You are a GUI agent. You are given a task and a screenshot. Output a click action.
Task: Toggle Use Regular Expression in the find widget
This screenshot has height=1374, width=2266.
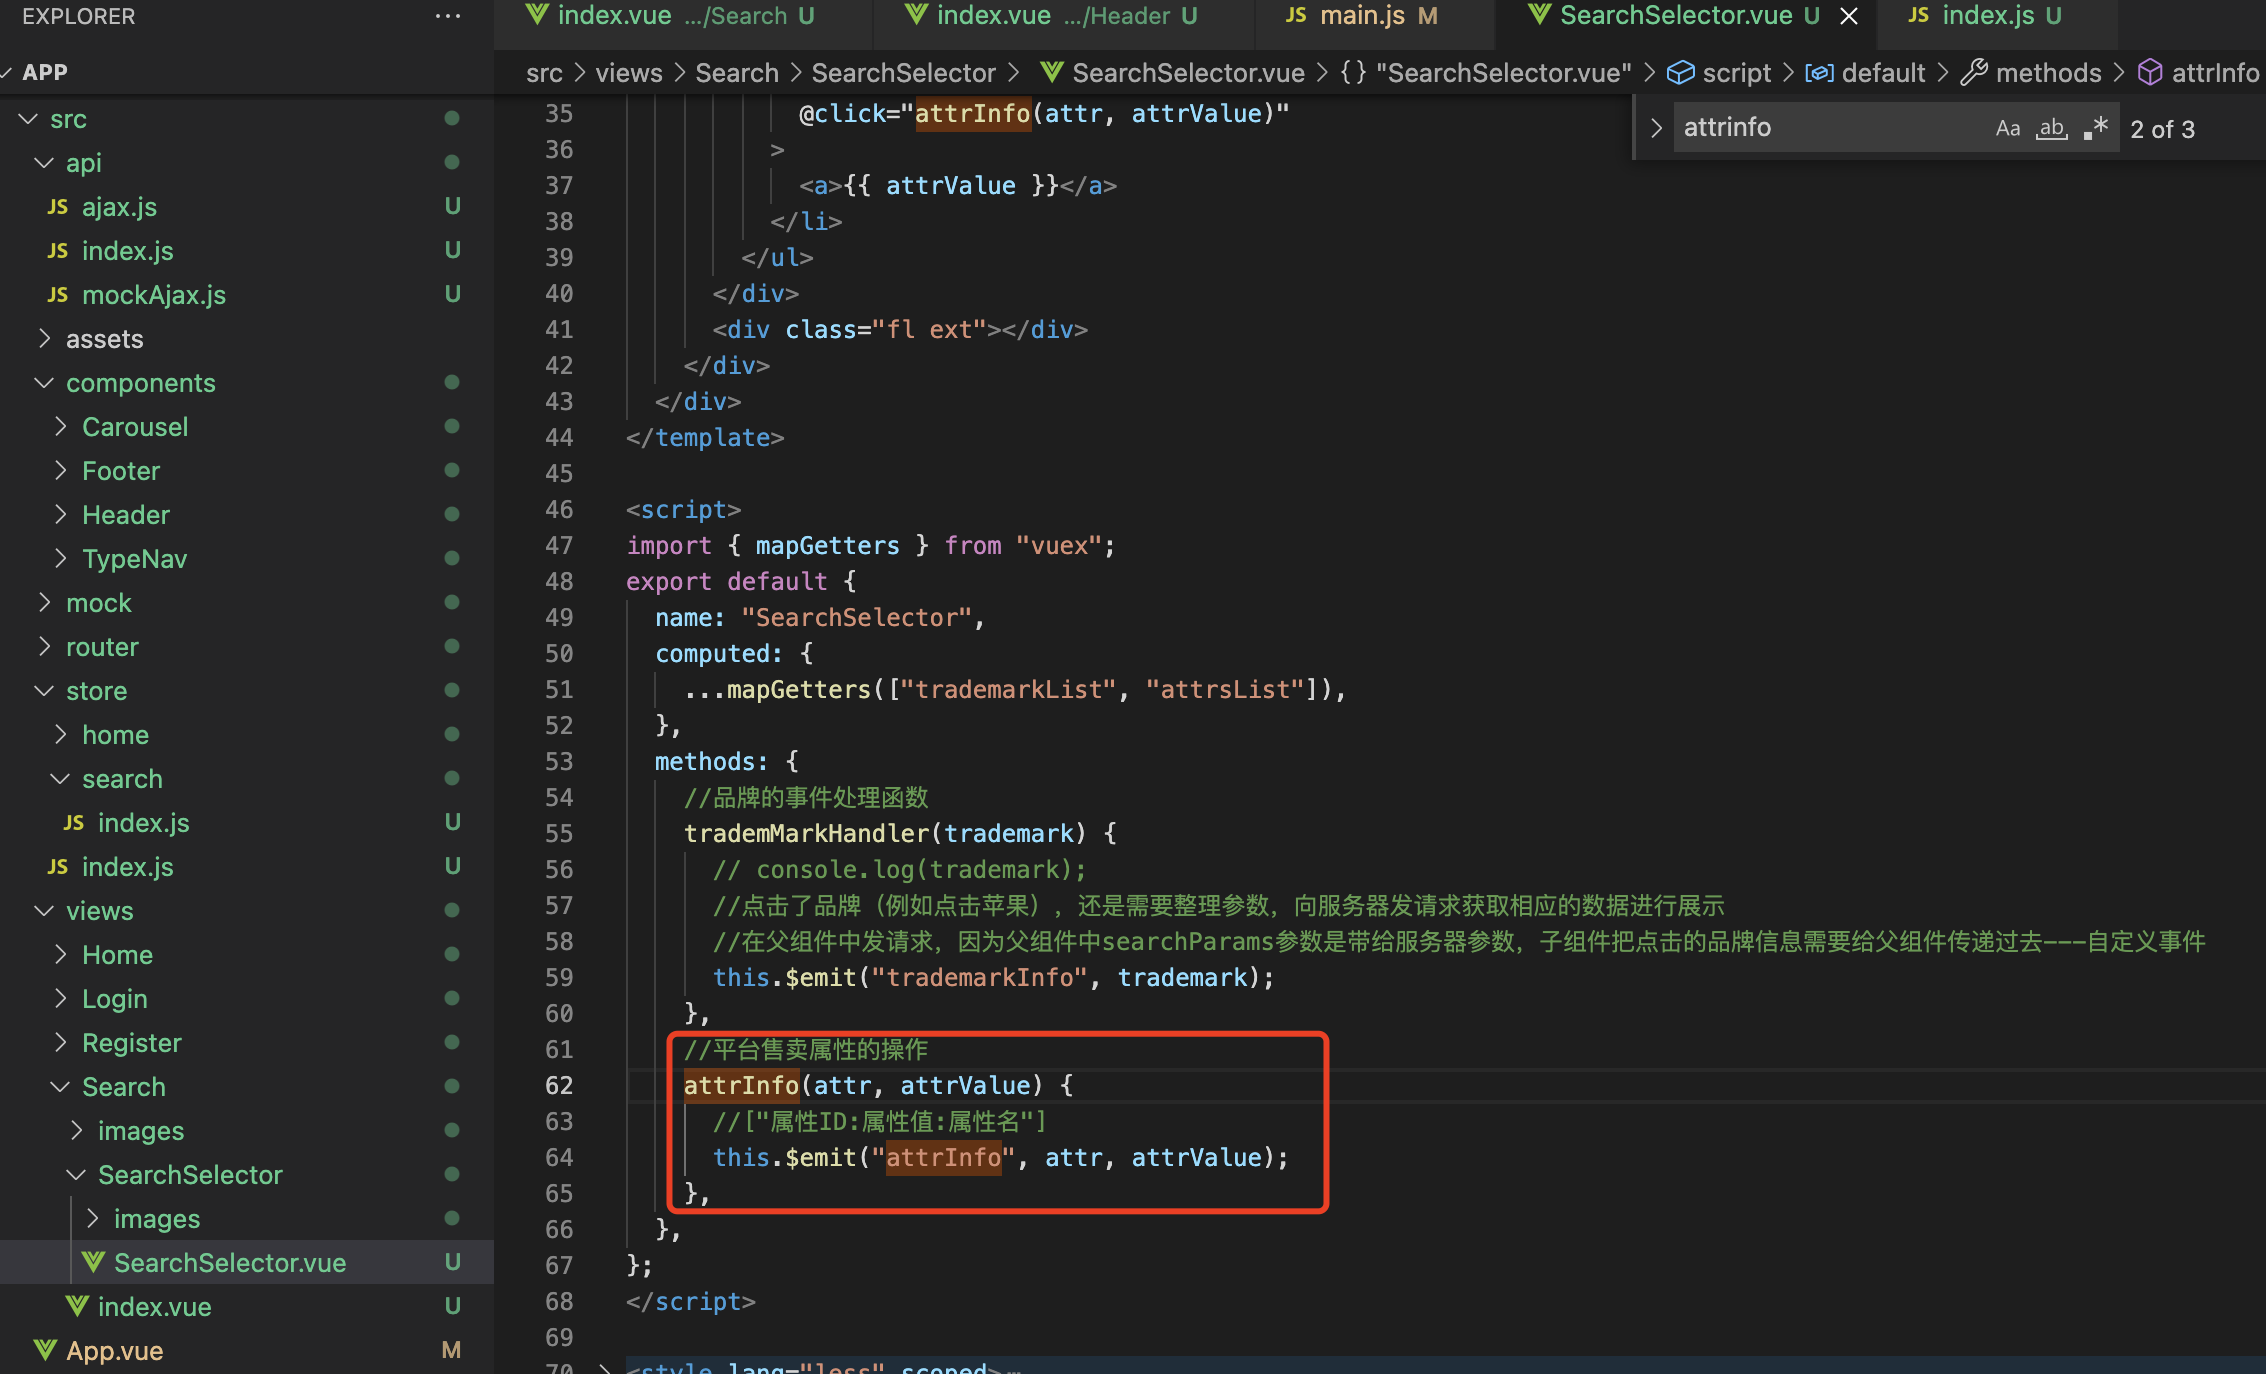pos(2096,128)
